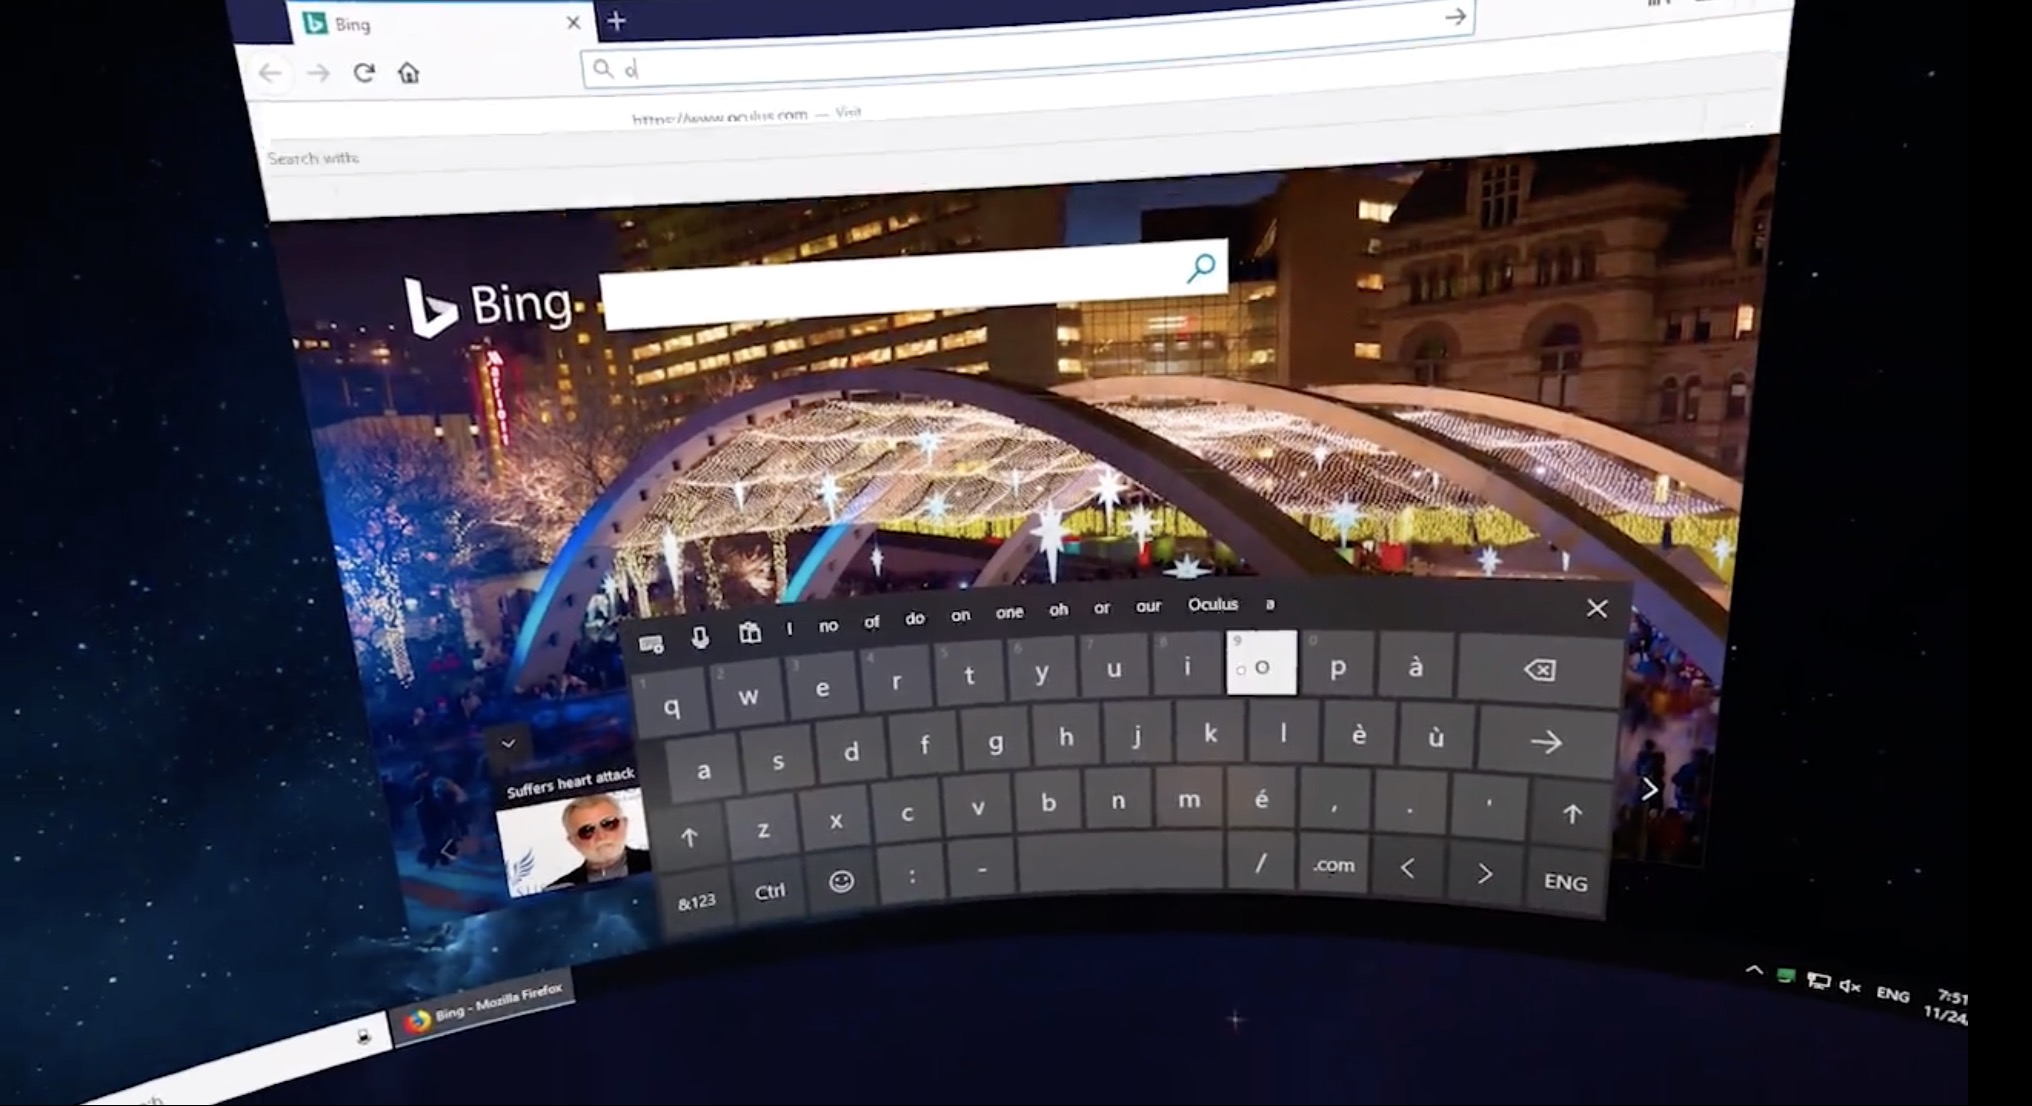The height and width of the screenshot is (1106, 2032).
Task: Open the keyboard clipboard icon
Action: [750, 633]
